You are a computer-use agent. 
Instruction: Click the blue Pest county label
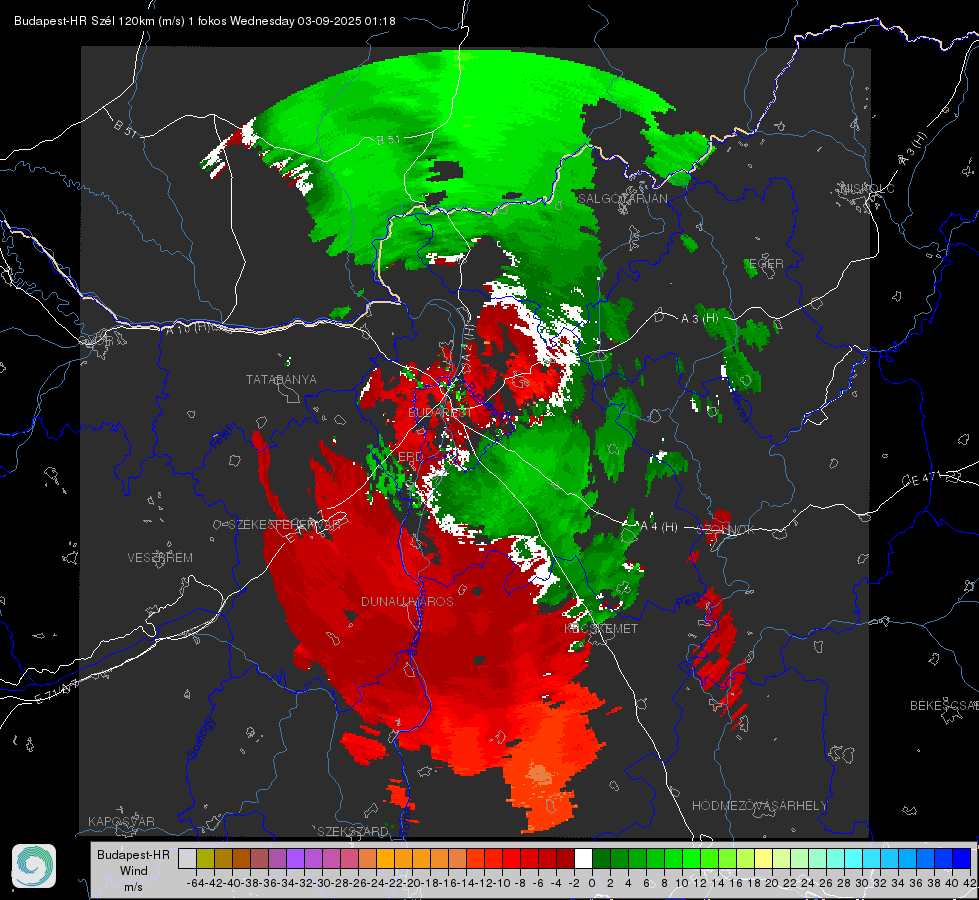point(688,600)
